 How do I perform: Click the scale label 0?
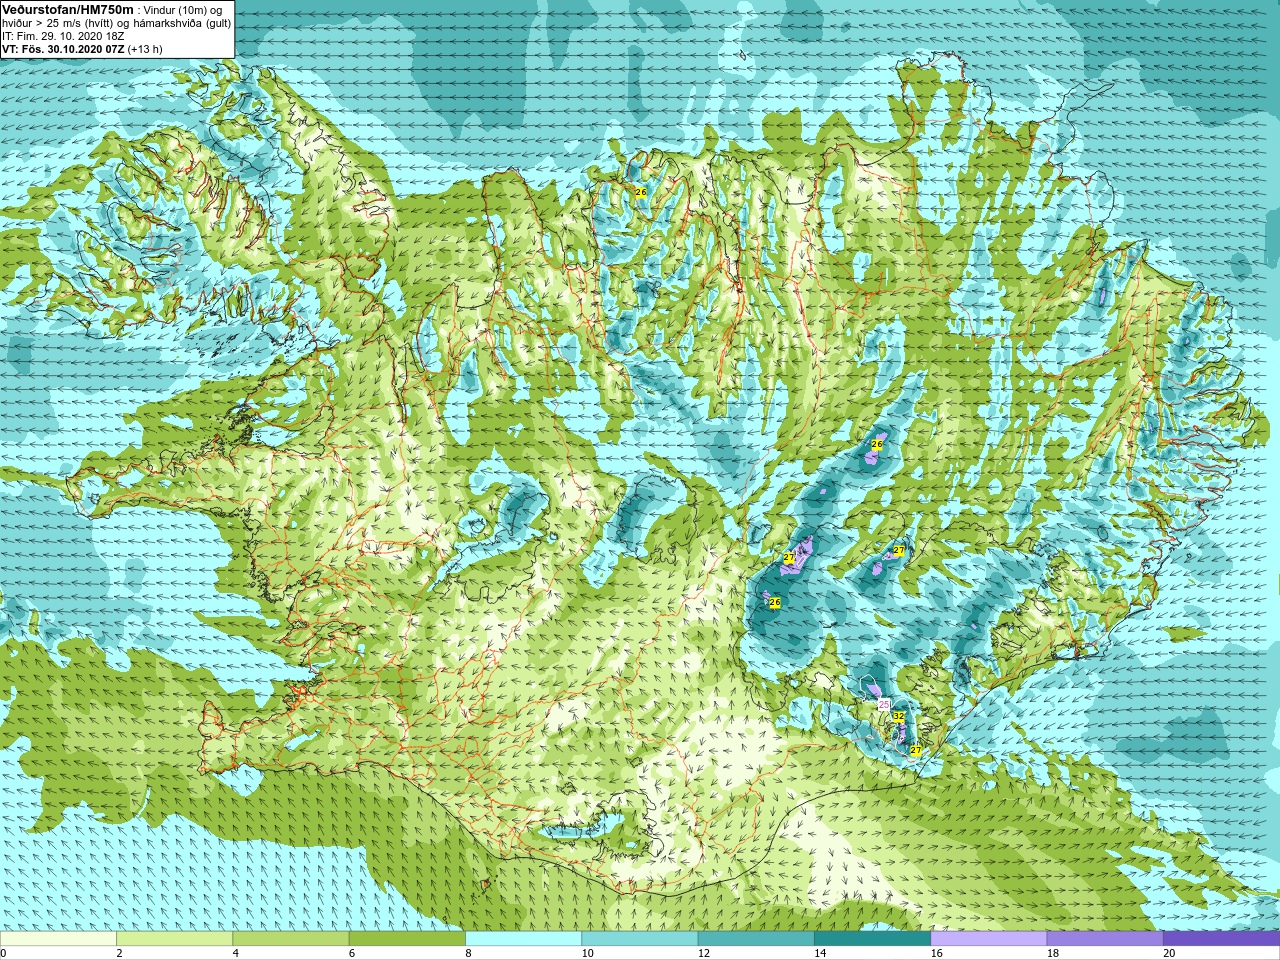coord(4,953)
